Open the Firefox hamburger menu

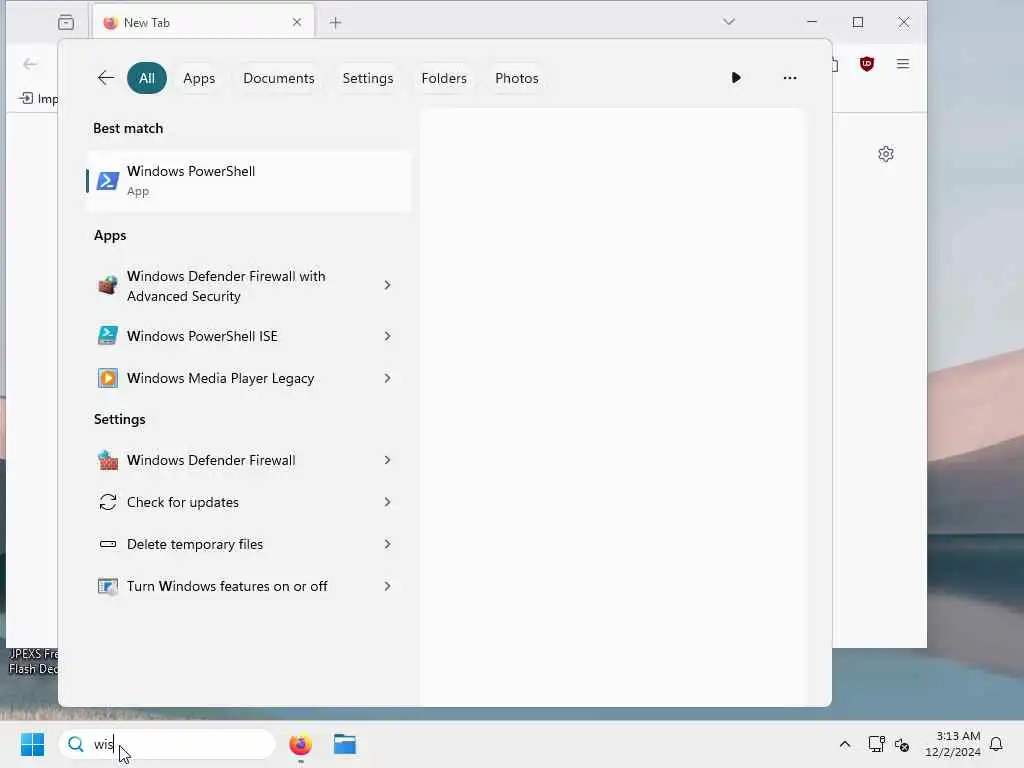coord(903,63)
